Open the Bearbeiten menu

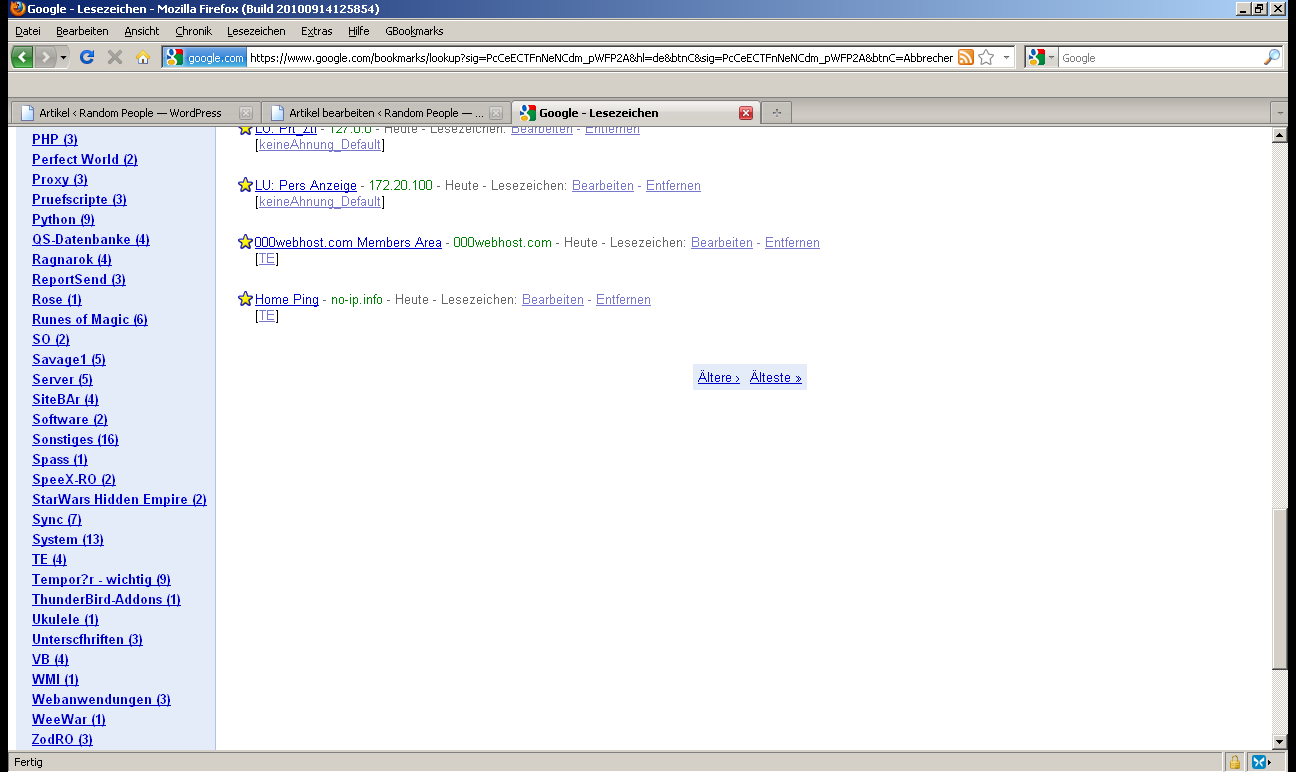click(x=82, y=31)
